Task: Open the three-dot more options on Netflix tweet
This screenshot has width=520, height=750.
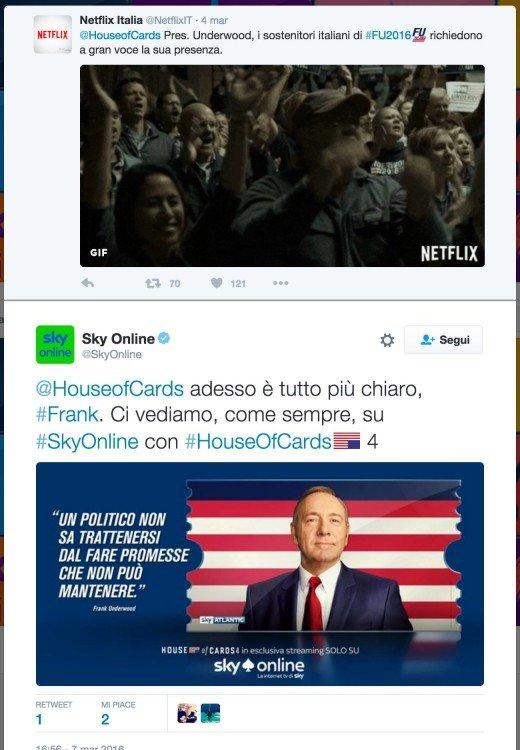Action: [280, 283]
